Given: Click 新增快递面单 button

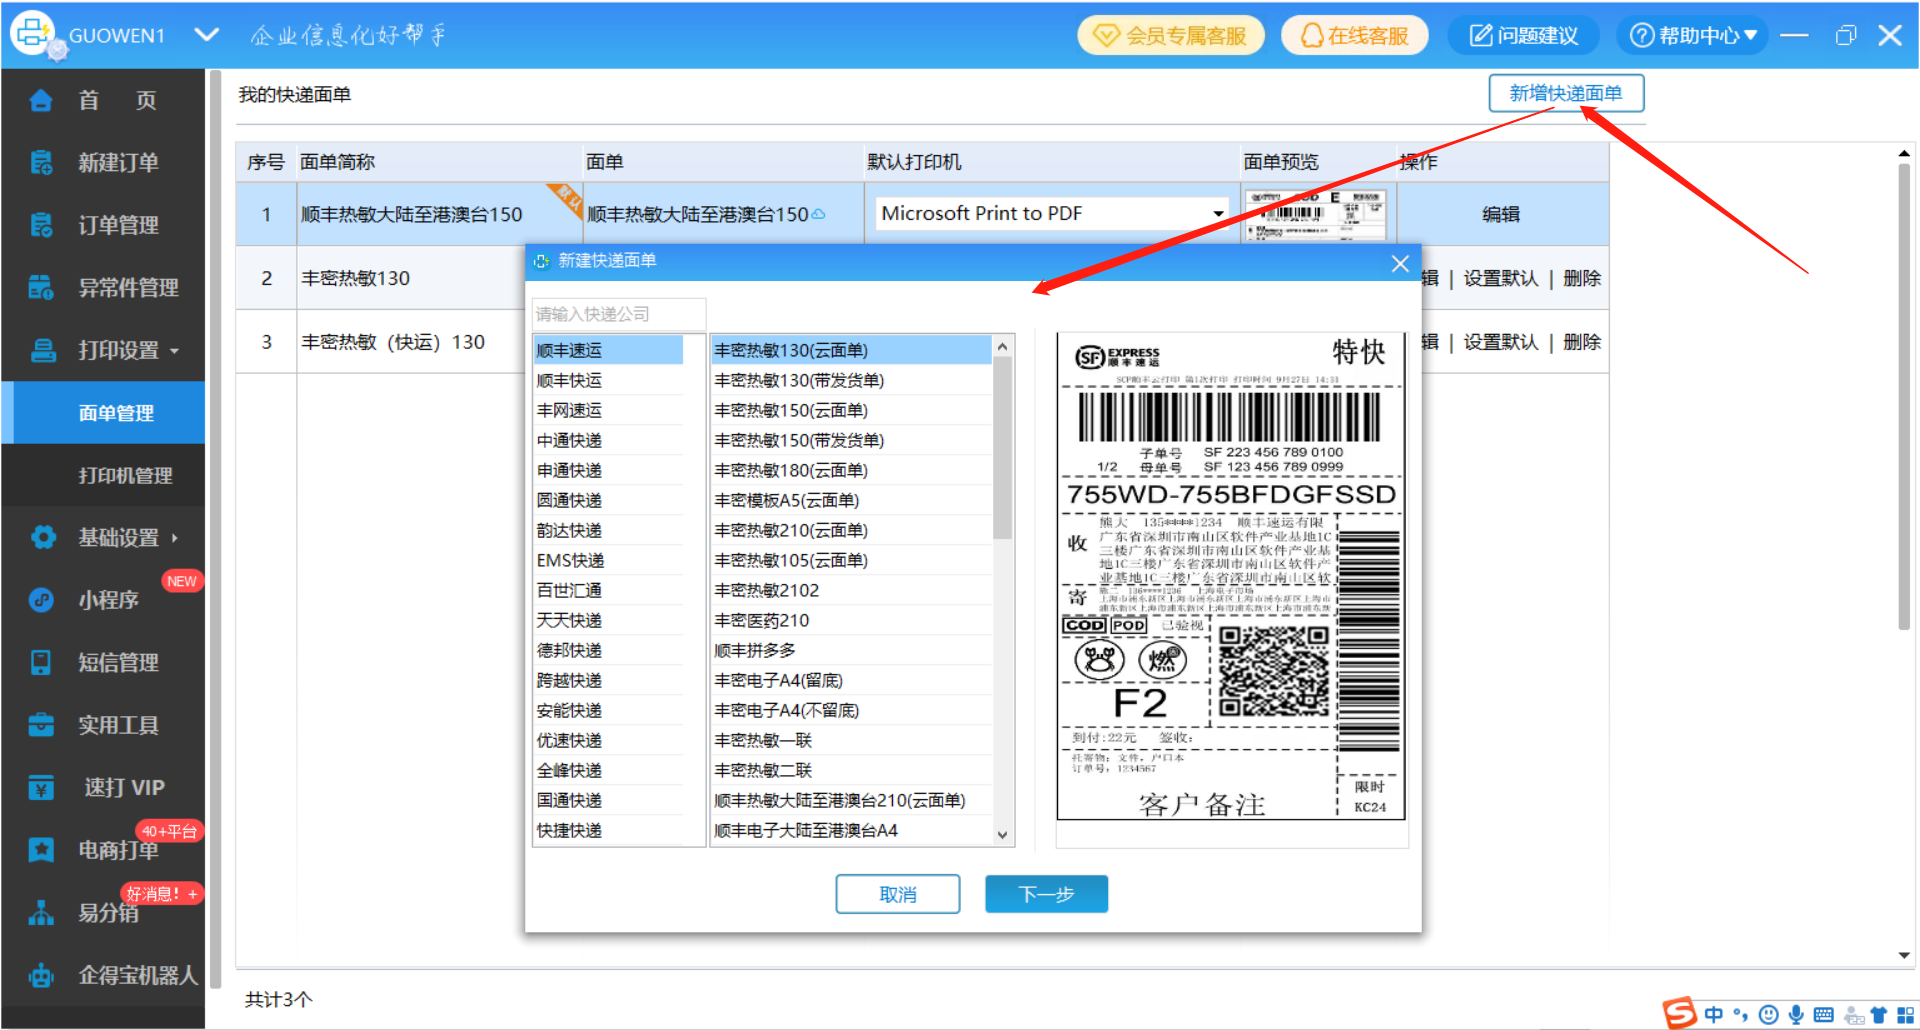Looking at the screenshot, I should point(1566,93).
